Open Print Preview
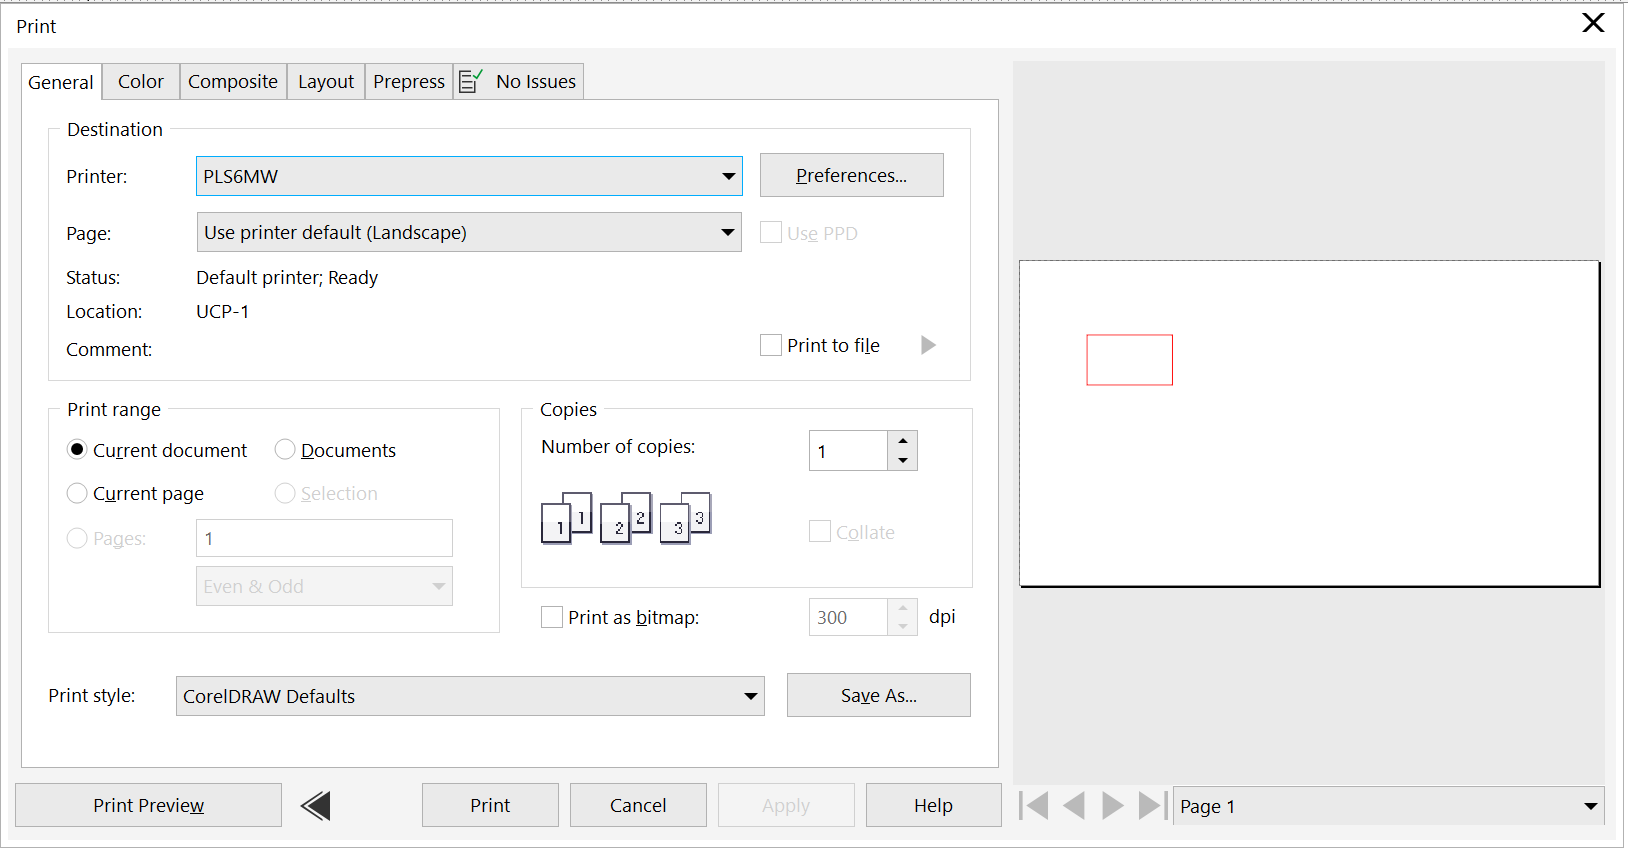Image resolution: width=1628 pixels, height=849 pixels. click(x=148, y=805)
